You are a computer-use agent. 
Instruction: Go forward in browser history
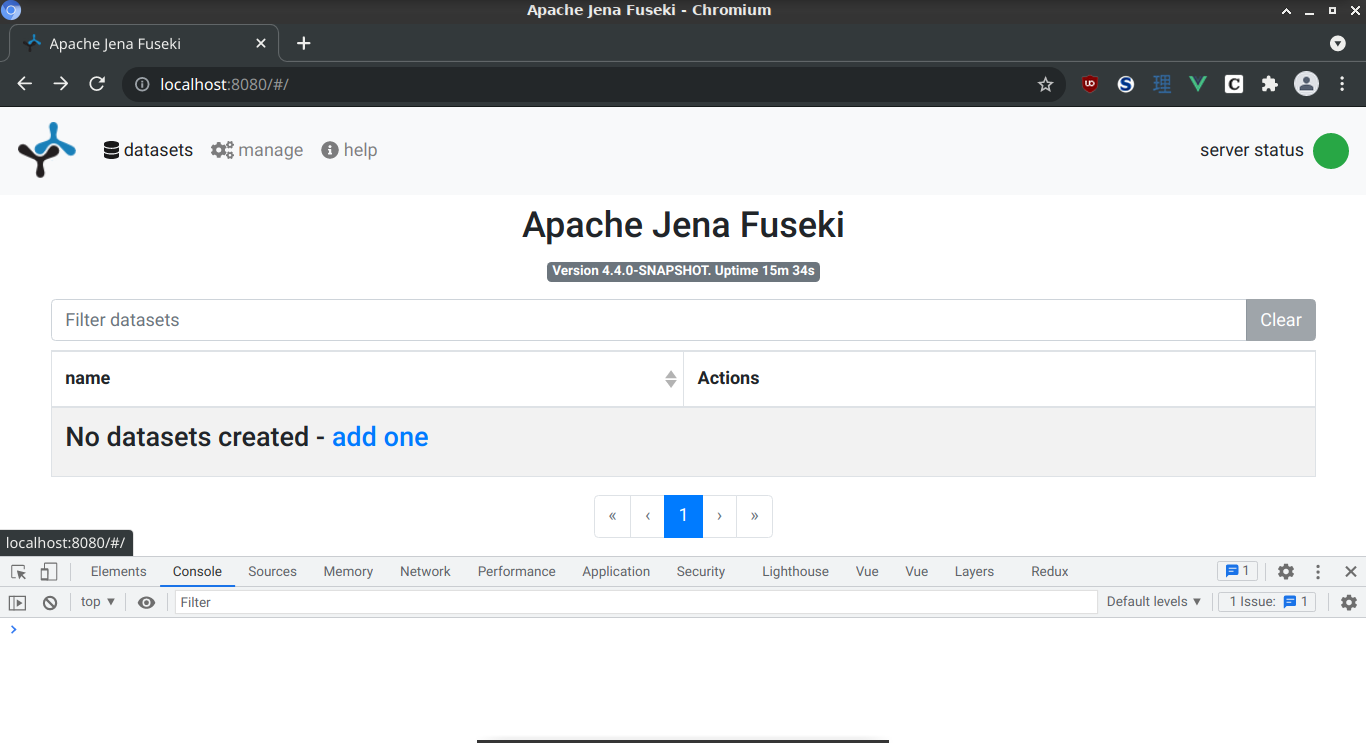pos(61,84)
